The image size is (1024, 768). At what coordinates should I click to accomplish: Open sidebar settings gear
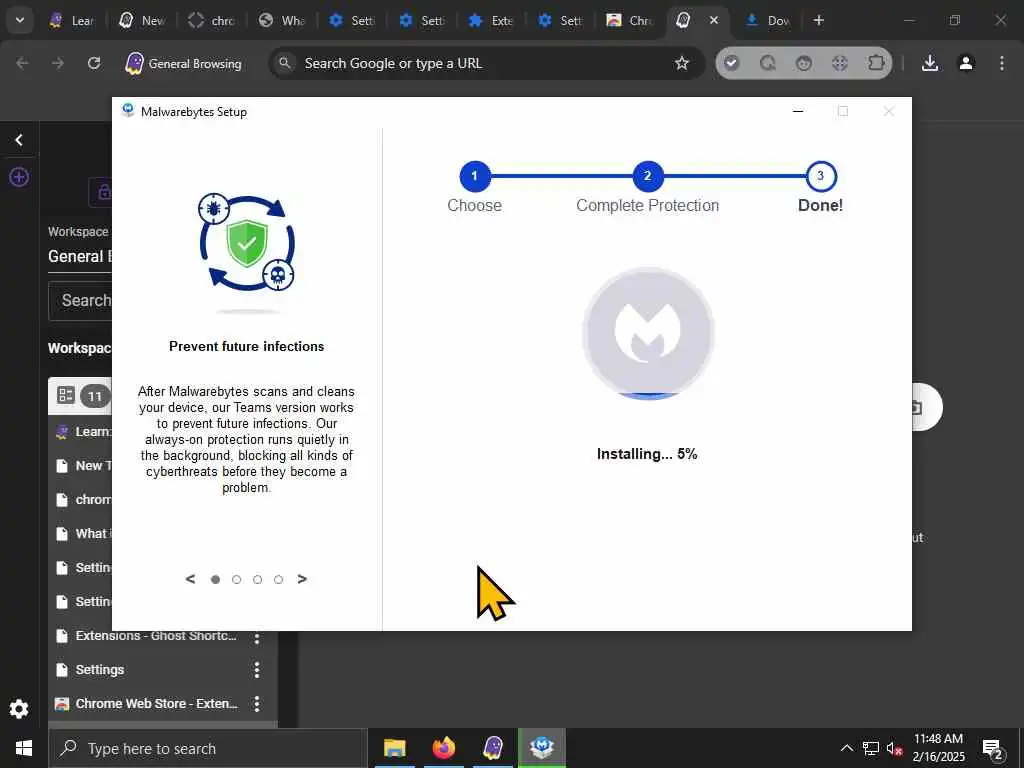coord(19,709)
